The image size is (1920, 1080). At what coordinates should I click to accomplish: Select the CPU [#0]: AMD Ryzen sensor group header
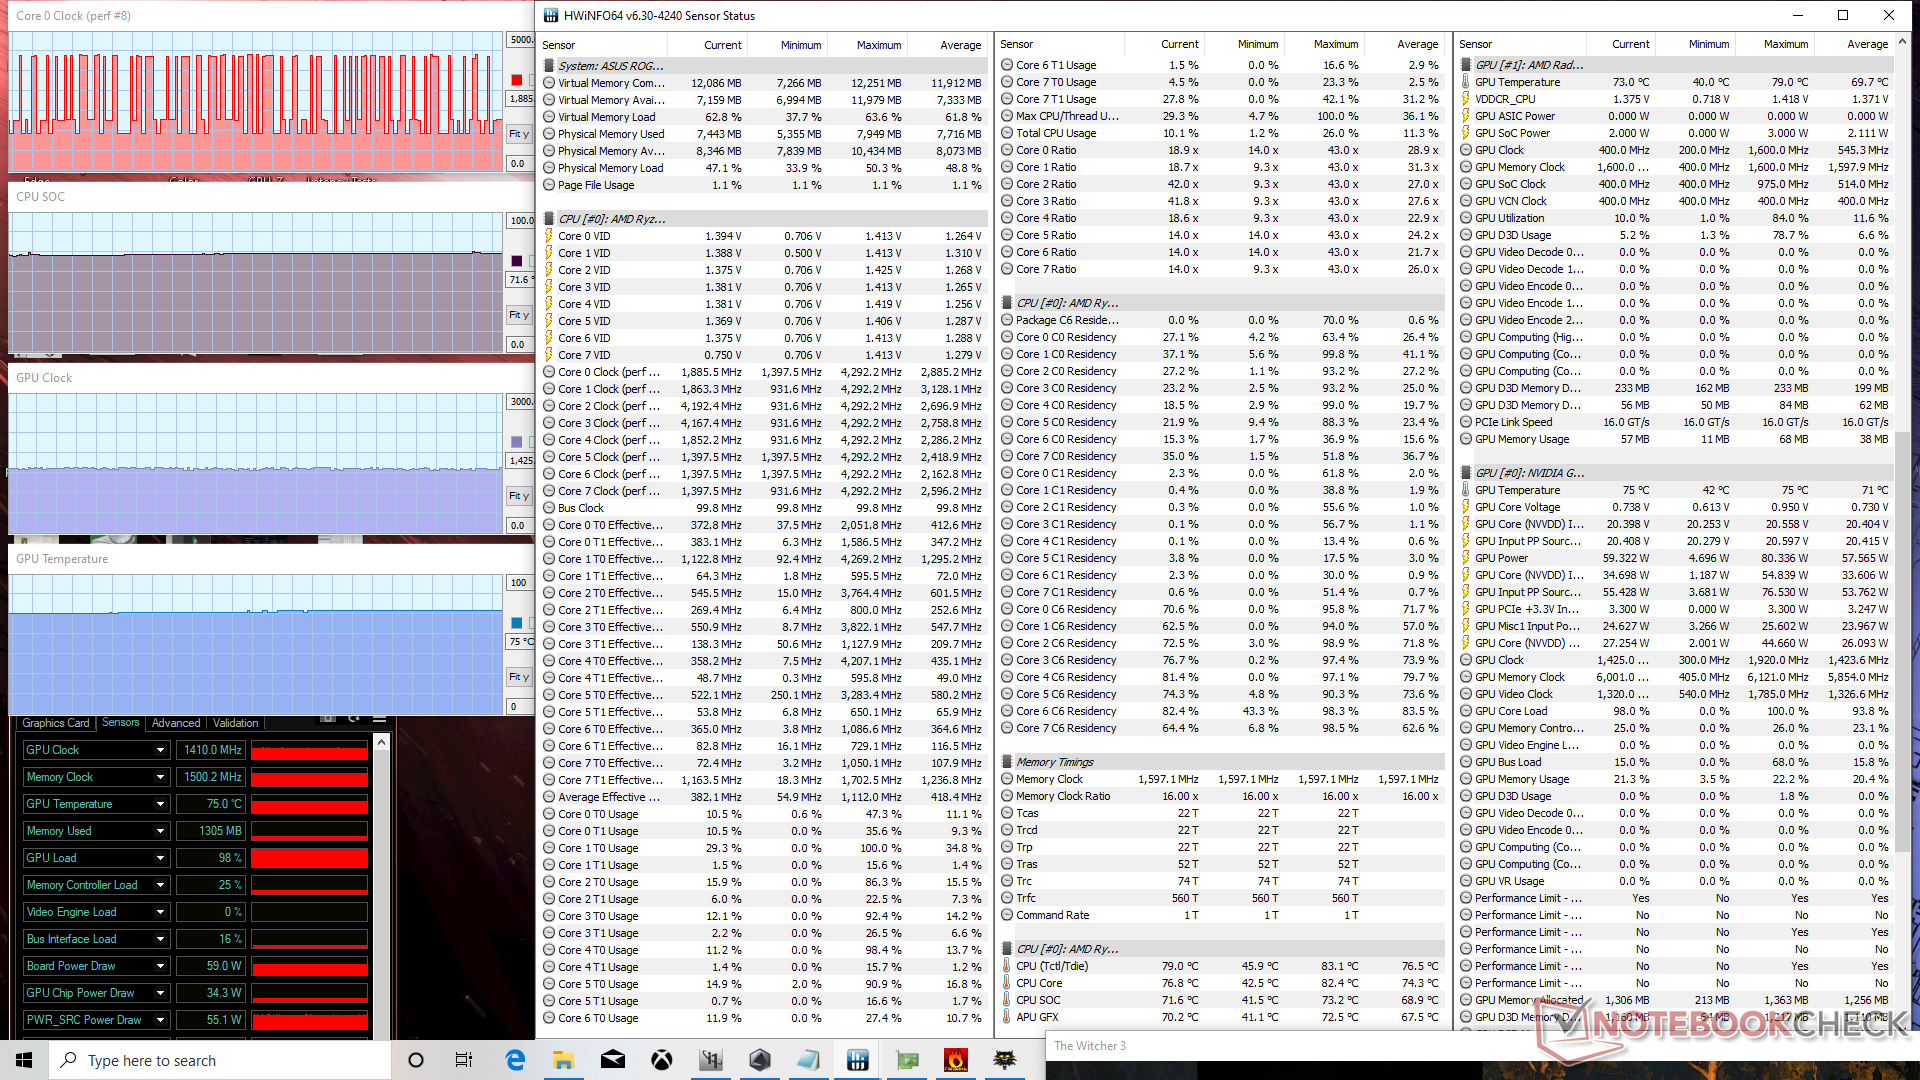pos(611,219)
